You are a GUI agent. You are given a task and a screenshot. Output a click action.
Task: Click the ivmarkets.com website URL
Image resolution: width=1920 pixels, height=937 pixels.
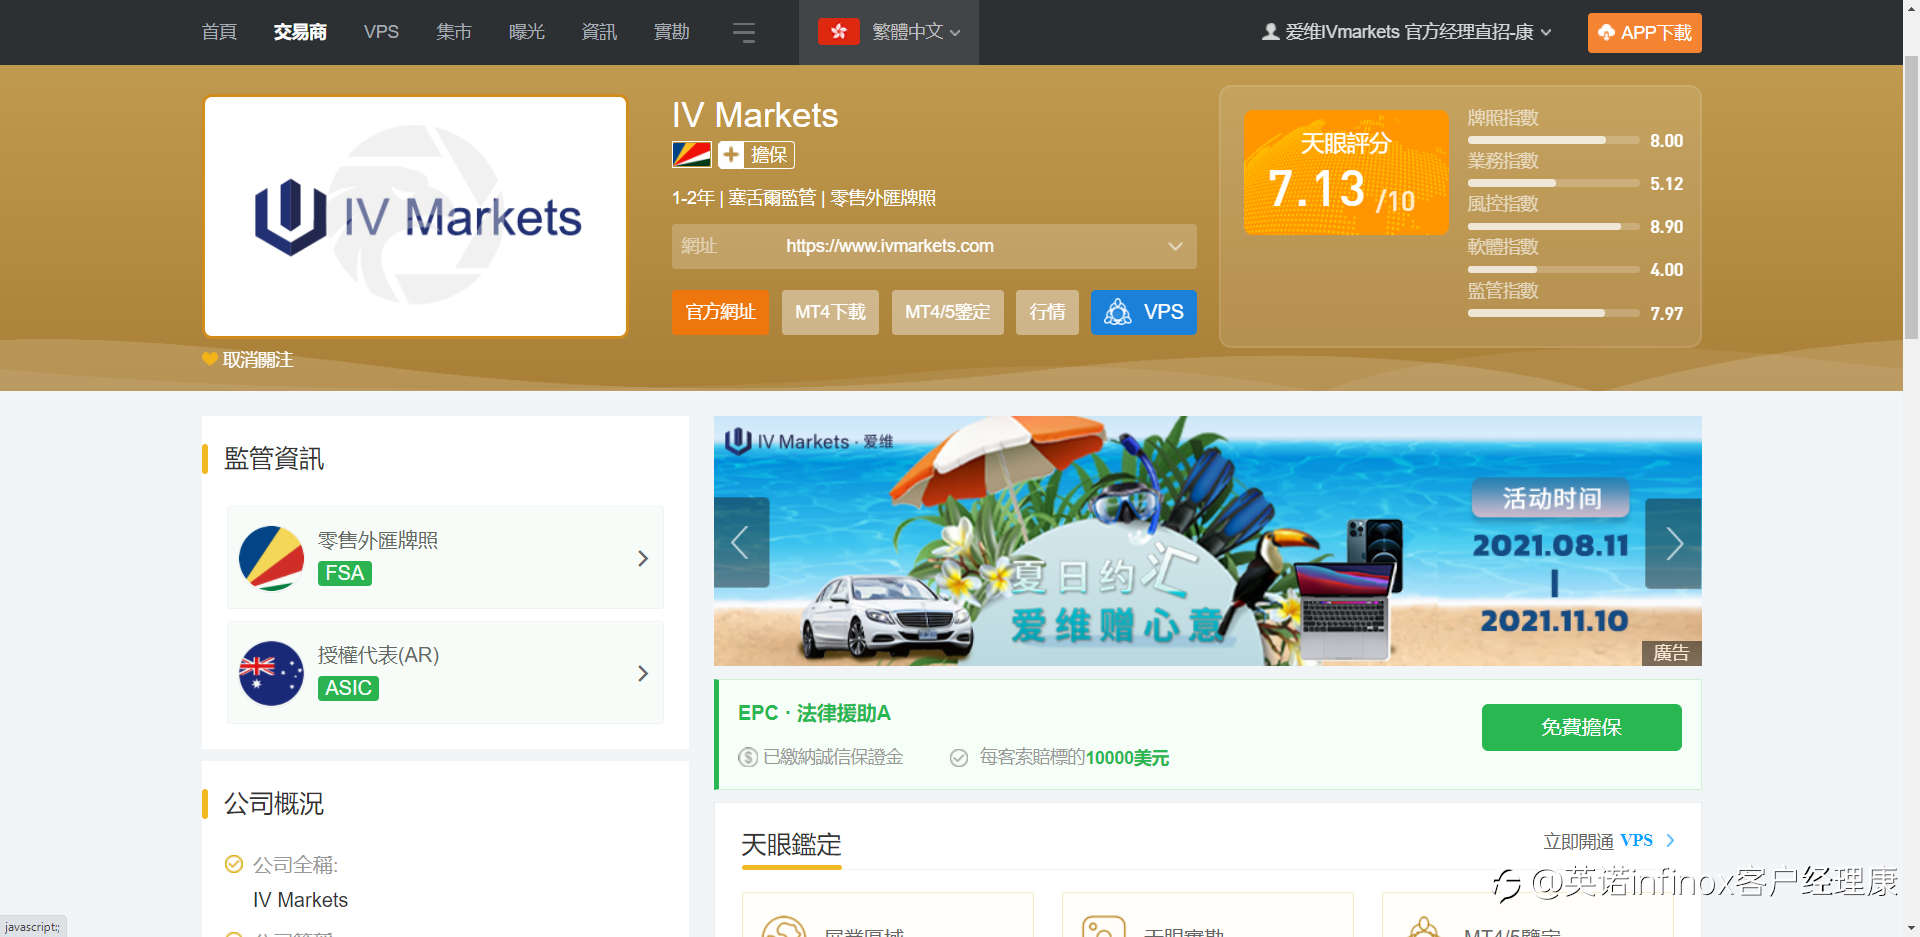889,246
